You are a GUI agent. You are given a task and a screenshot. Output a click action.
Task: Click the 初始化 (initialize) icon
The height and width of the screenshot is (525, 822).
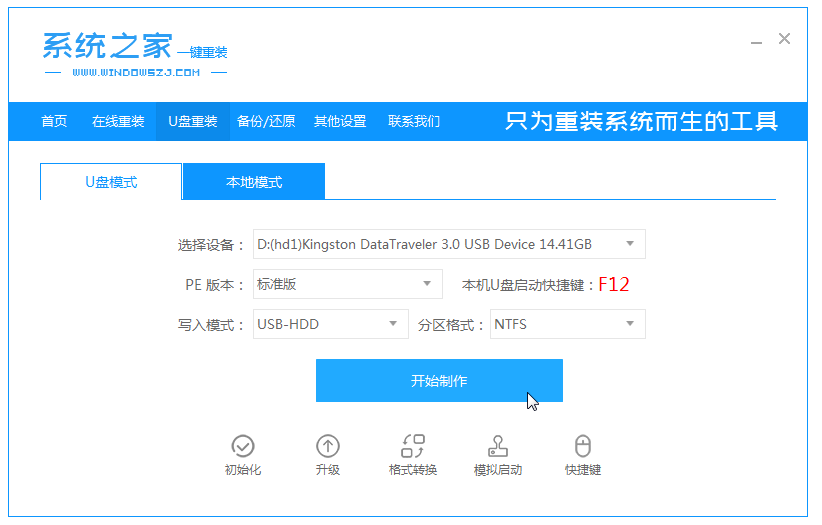pos(242,446)
